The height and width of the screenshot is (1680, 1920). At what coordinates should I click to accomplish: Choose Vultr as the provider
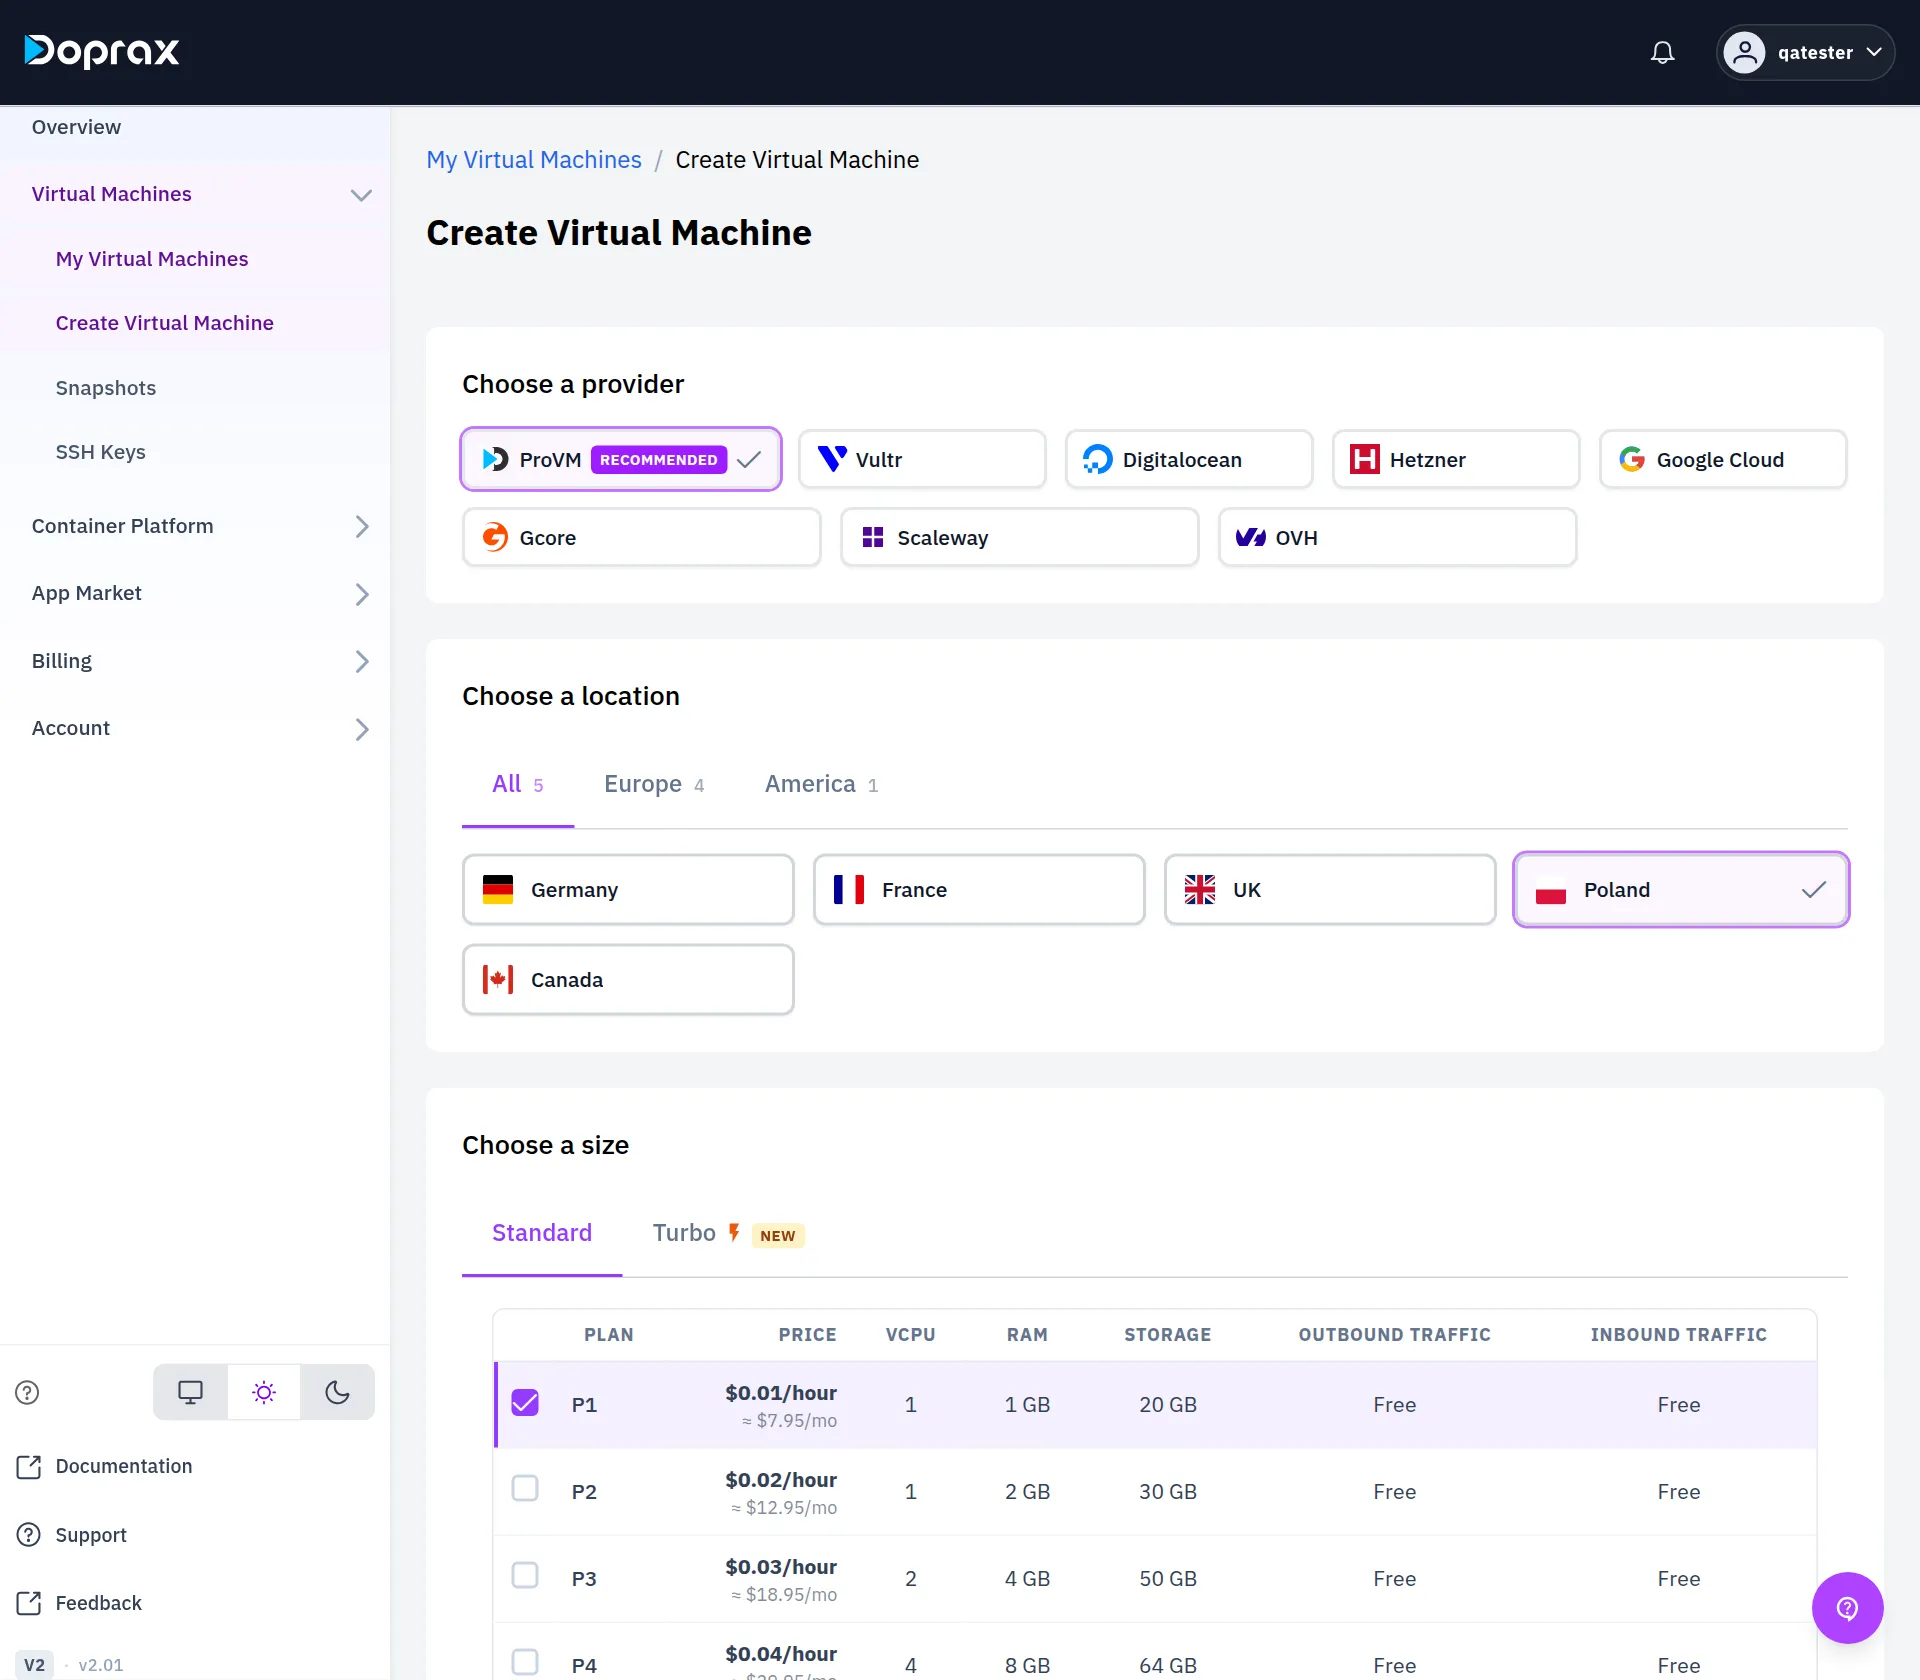click(x=922, y=459)
